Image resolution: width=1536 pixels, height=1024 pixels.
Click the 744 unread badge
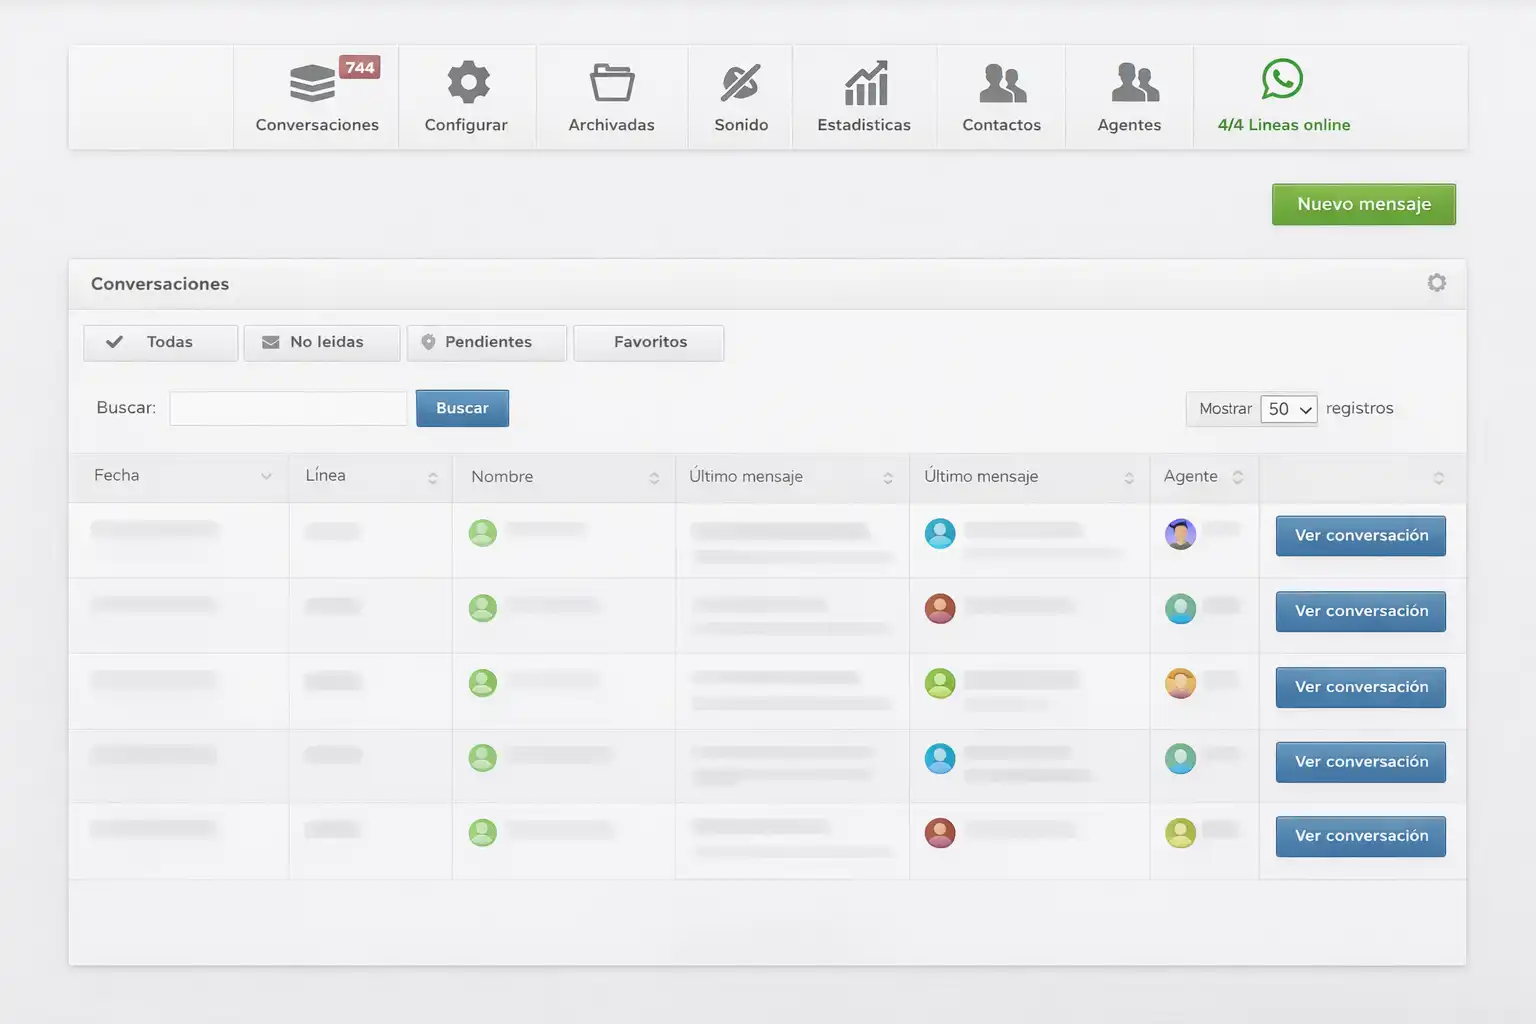coord(360,67)
